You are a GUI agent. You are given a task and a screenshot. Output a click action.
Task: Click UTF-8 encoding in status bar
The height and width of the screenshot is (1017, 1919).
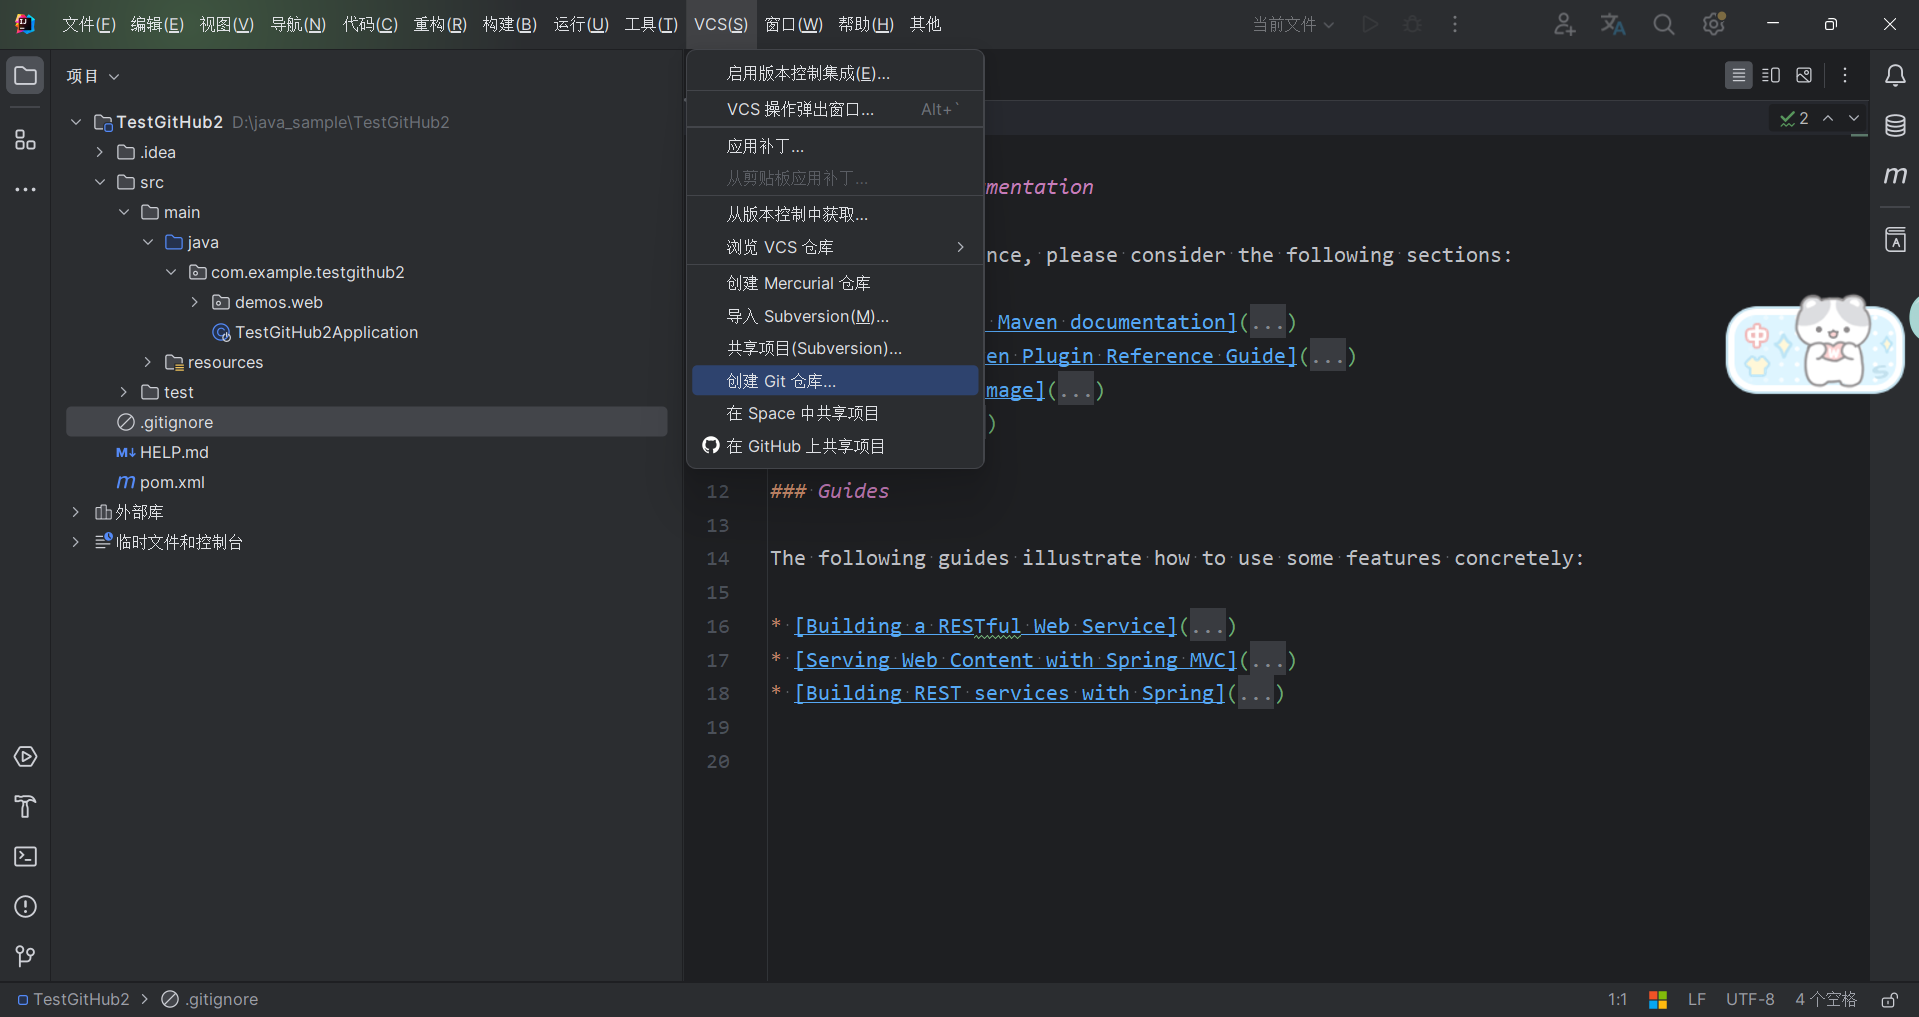click(x=1750, y=999)
